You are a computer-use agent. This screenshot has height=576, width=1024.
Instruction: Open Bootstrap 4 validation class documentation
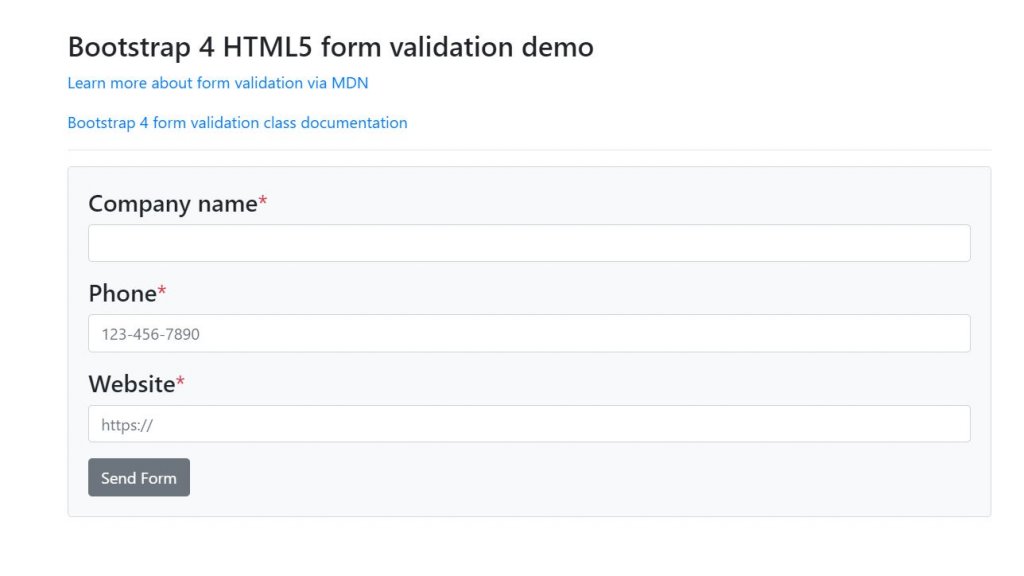pos(237,122)
